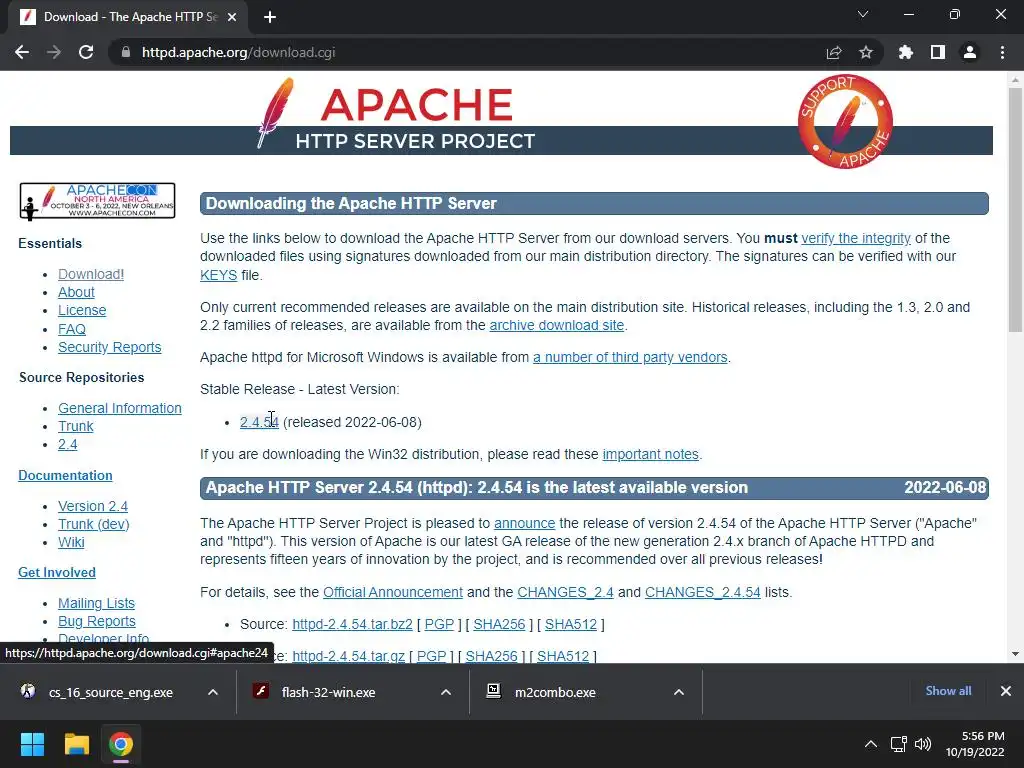Open the Bug Reports link
The width and height of the screenshot is (1024, 768).
click(97, 621)
